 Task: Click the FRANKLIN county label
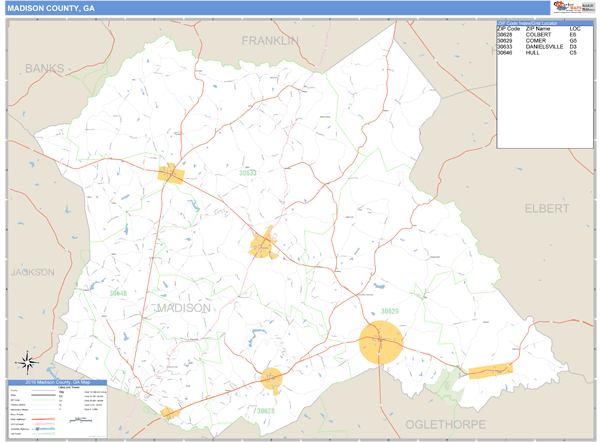270,40
